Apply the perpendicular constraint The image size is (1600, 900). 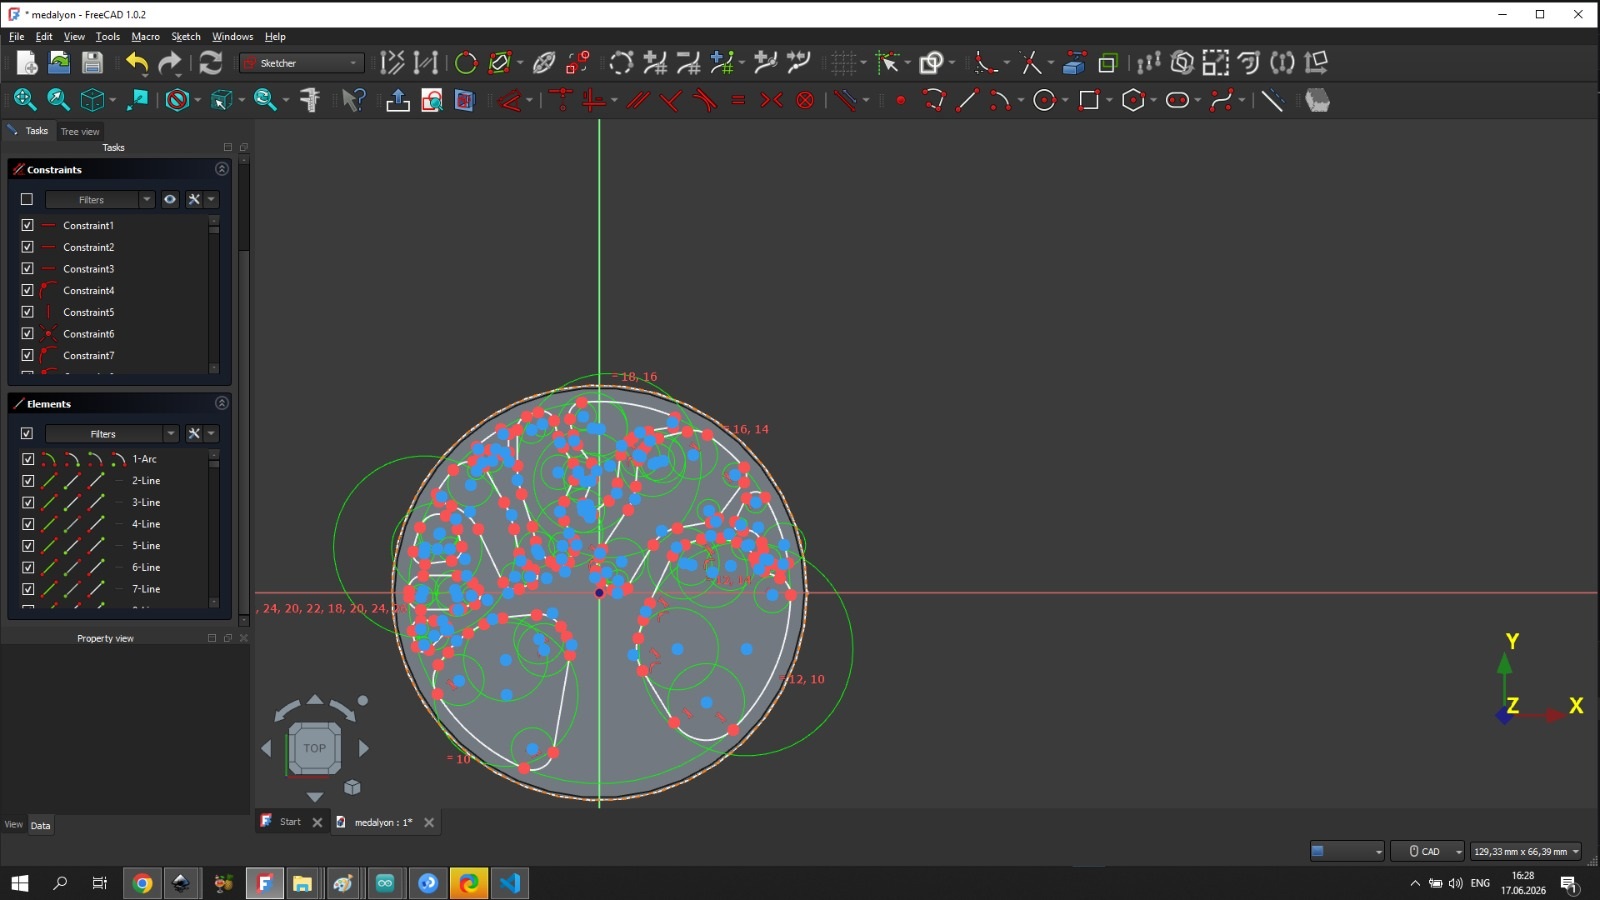pyautogui.click(x=671, y=100)
